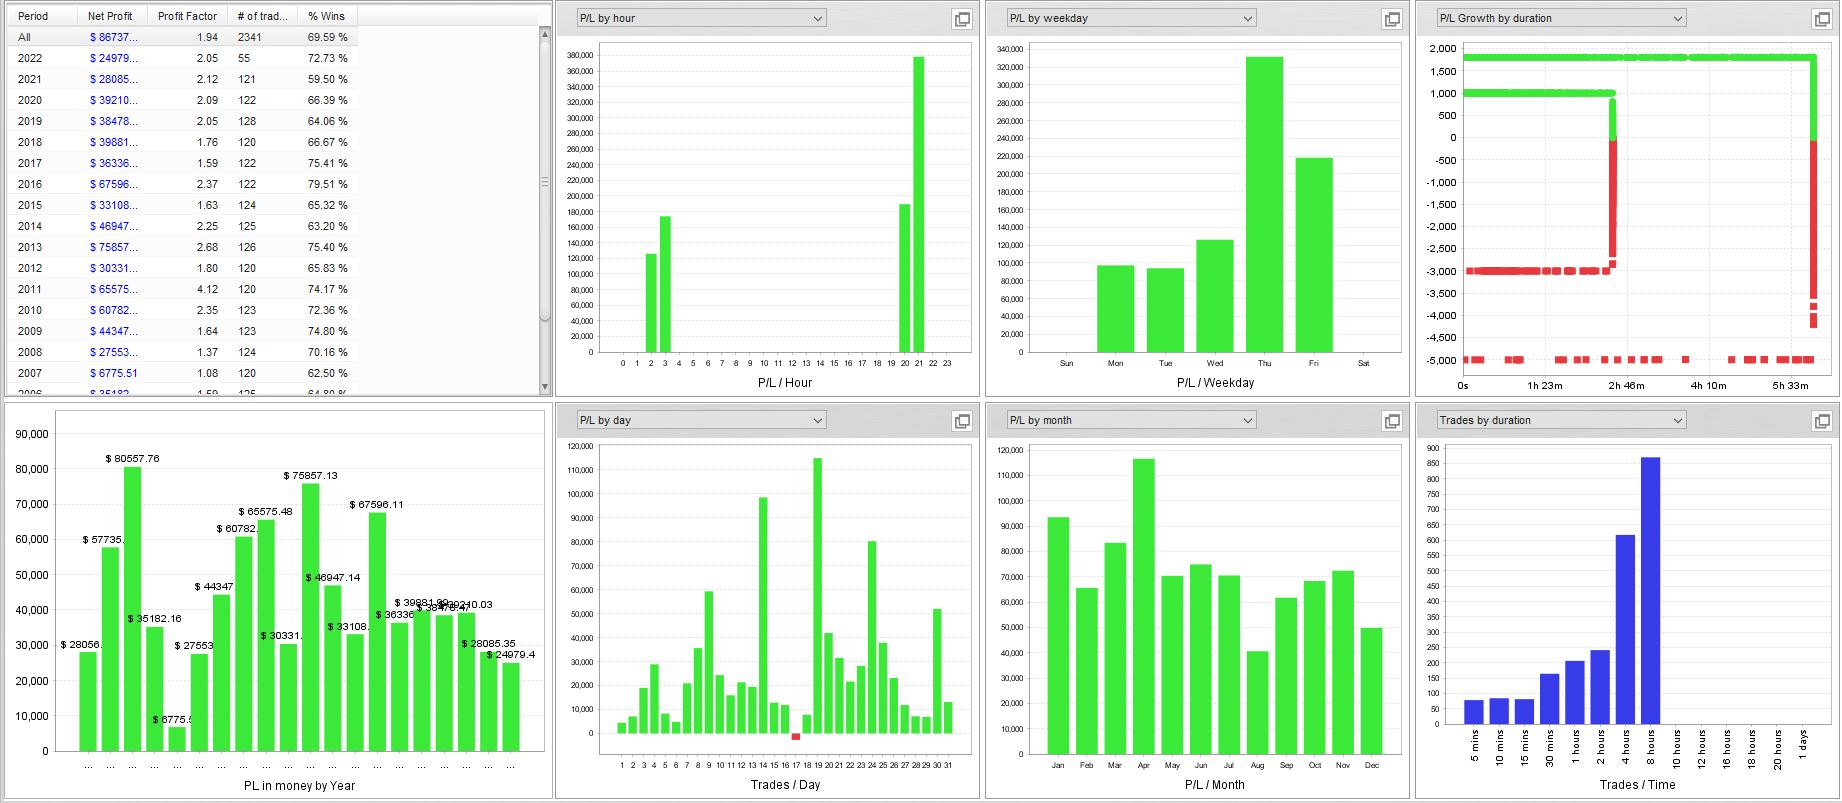
Task: Maximize the P/L by day chart panel
Action: (962, 421)
